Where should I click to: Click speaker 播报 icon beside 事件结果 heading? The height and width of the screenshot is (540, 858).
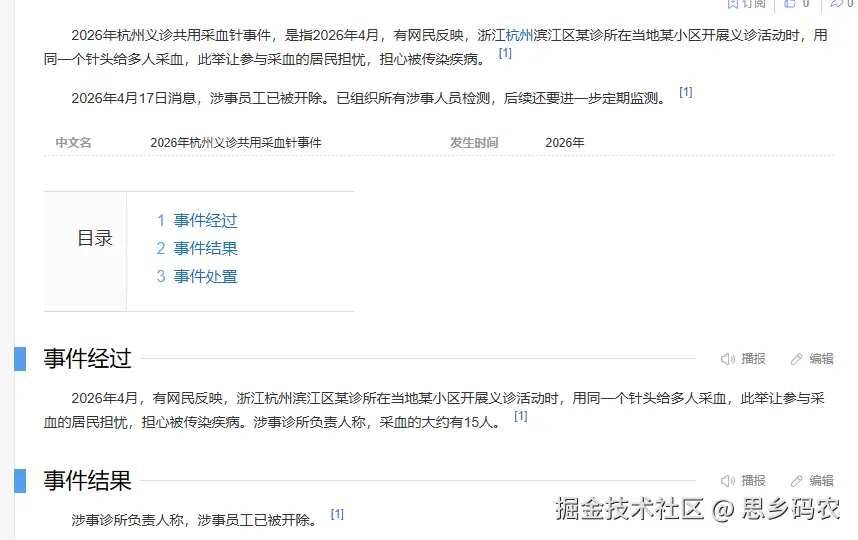pos(728,481)
